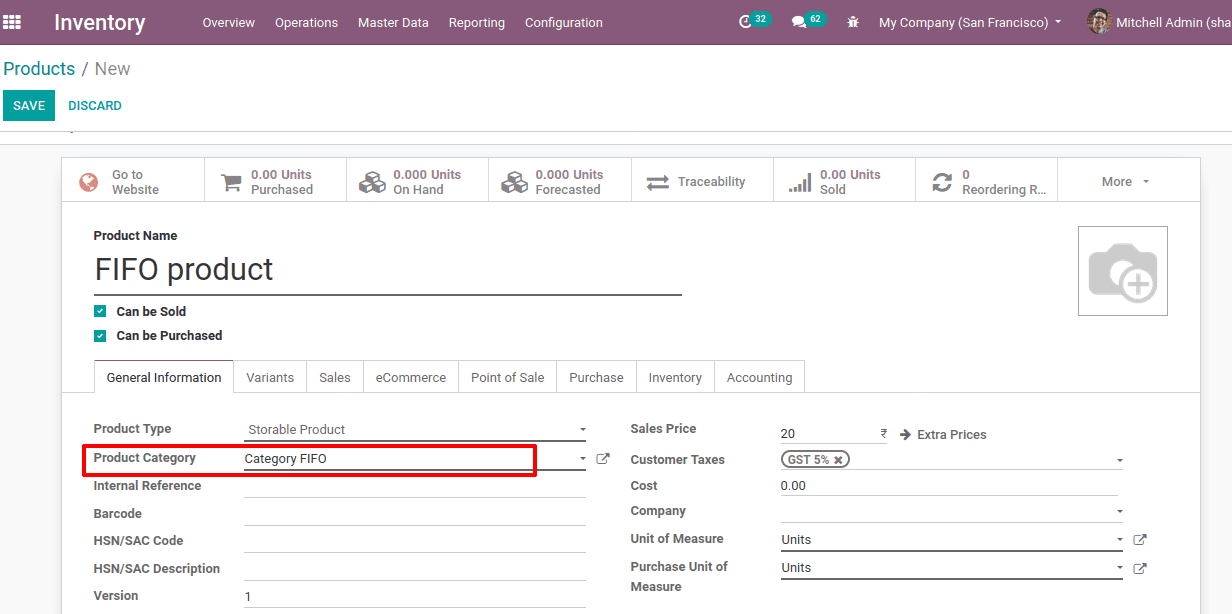1232x614 pixels.
Task: Click the Barcode input field
Action: pyautogui.click(x=415, y=514)
